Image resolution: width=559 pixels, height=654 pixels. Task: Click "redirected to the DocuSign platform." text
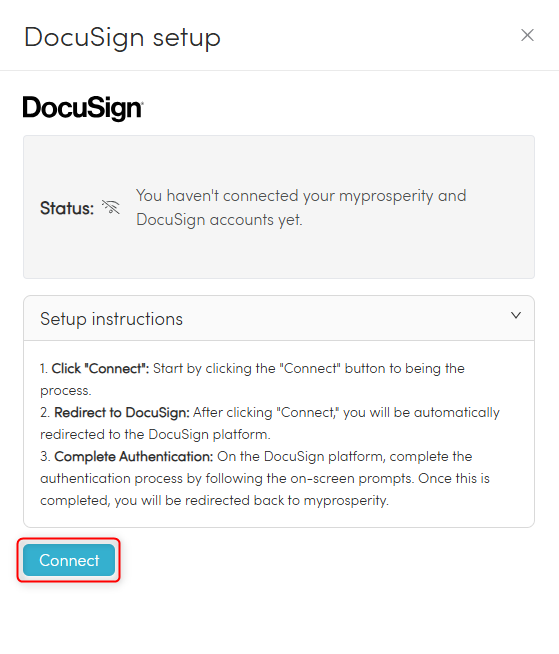pos(155,434)
